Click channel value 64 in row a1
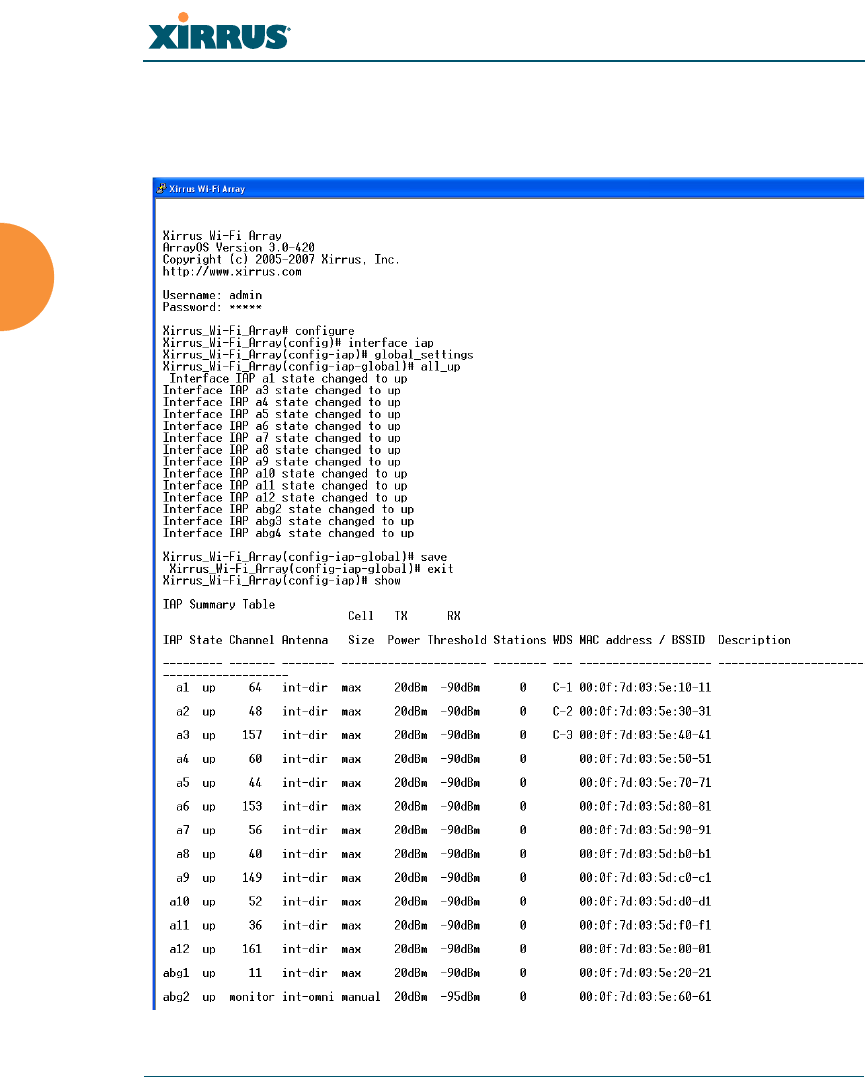Viewport: 865px width, 1077px height. coord(255,688)
